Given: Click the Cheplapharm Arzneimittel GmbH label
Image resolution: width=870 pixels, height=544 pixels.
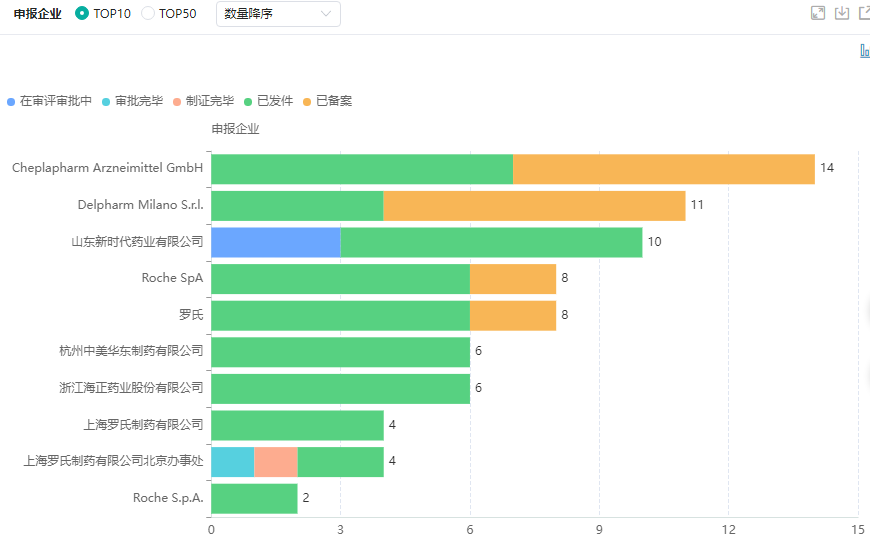Looking at the screenshot, I should pos(107,168).
